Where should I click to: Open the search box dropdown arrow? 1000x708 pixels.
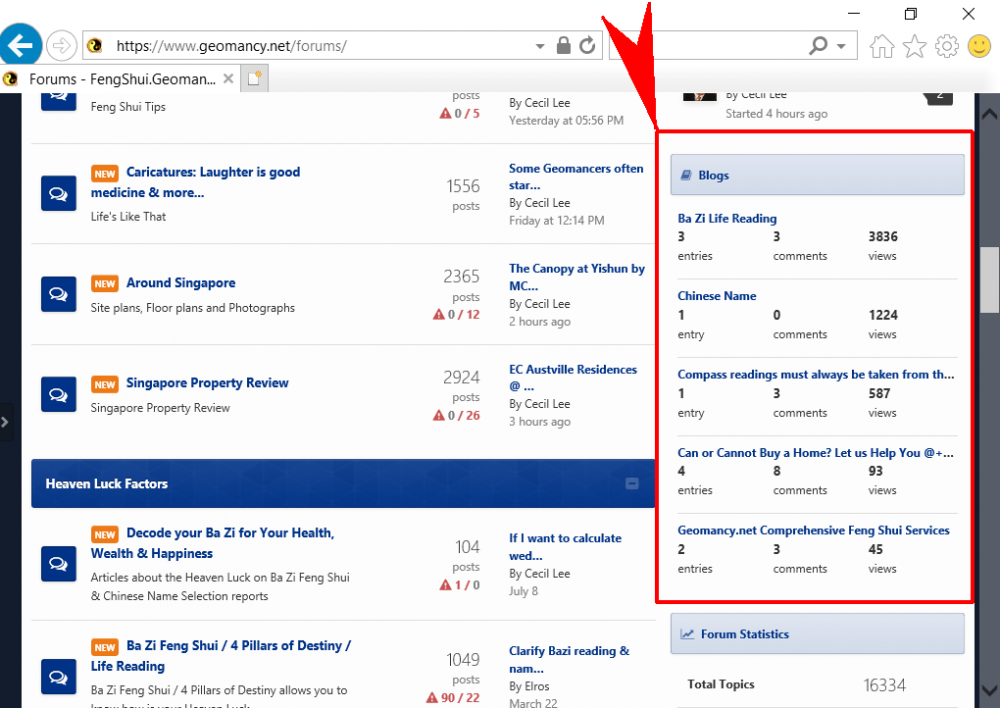(841, 46)
